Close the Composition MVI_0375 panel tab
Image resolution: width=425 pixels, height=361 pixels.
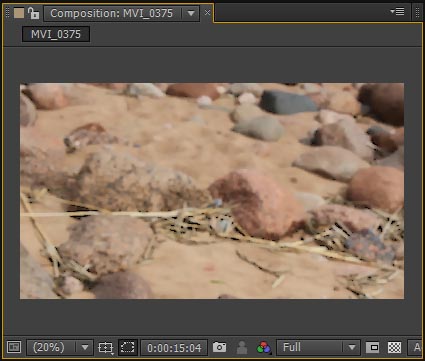click(207, 13)
